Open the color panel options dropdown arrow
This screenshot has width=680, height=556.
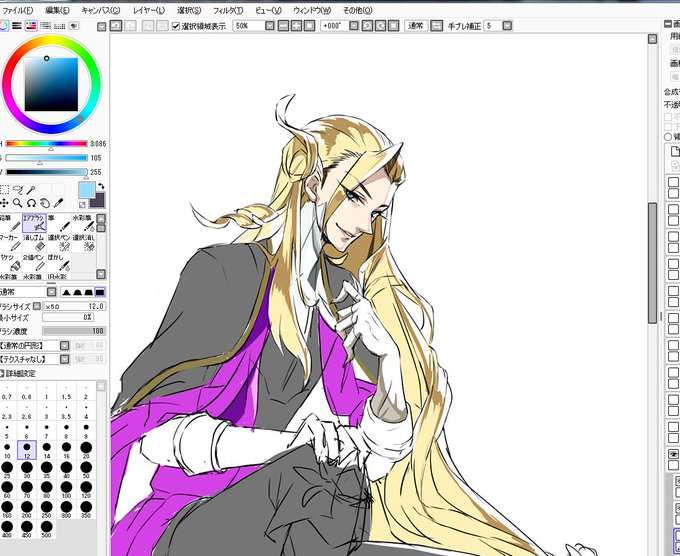[101, 27]
